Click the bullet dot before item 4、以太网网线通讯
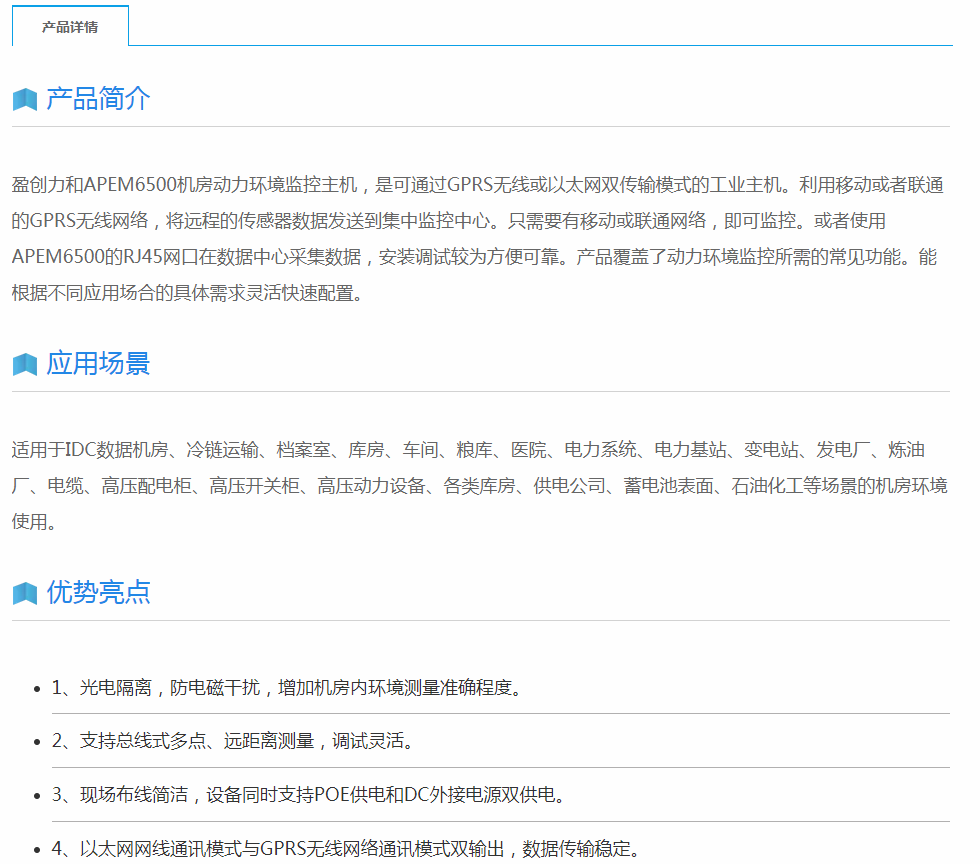The height and width of the screenshot is (864, 980). [37, 850]
